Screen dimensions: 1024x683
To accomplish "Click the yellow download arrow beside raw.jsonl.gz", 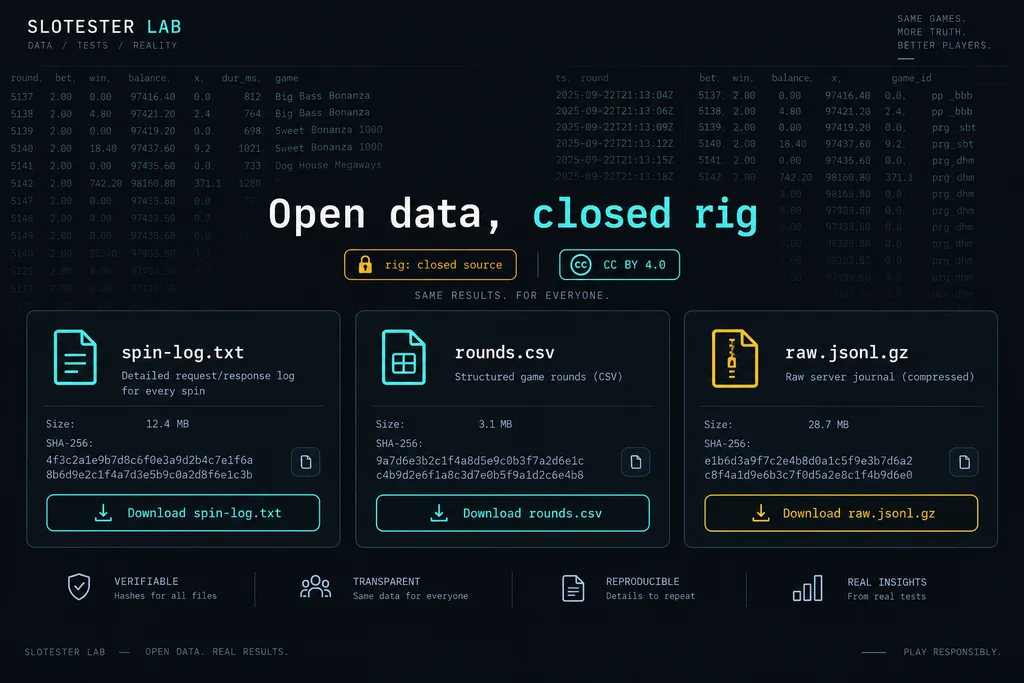I will pyautogui.click(x=760, y=513).
